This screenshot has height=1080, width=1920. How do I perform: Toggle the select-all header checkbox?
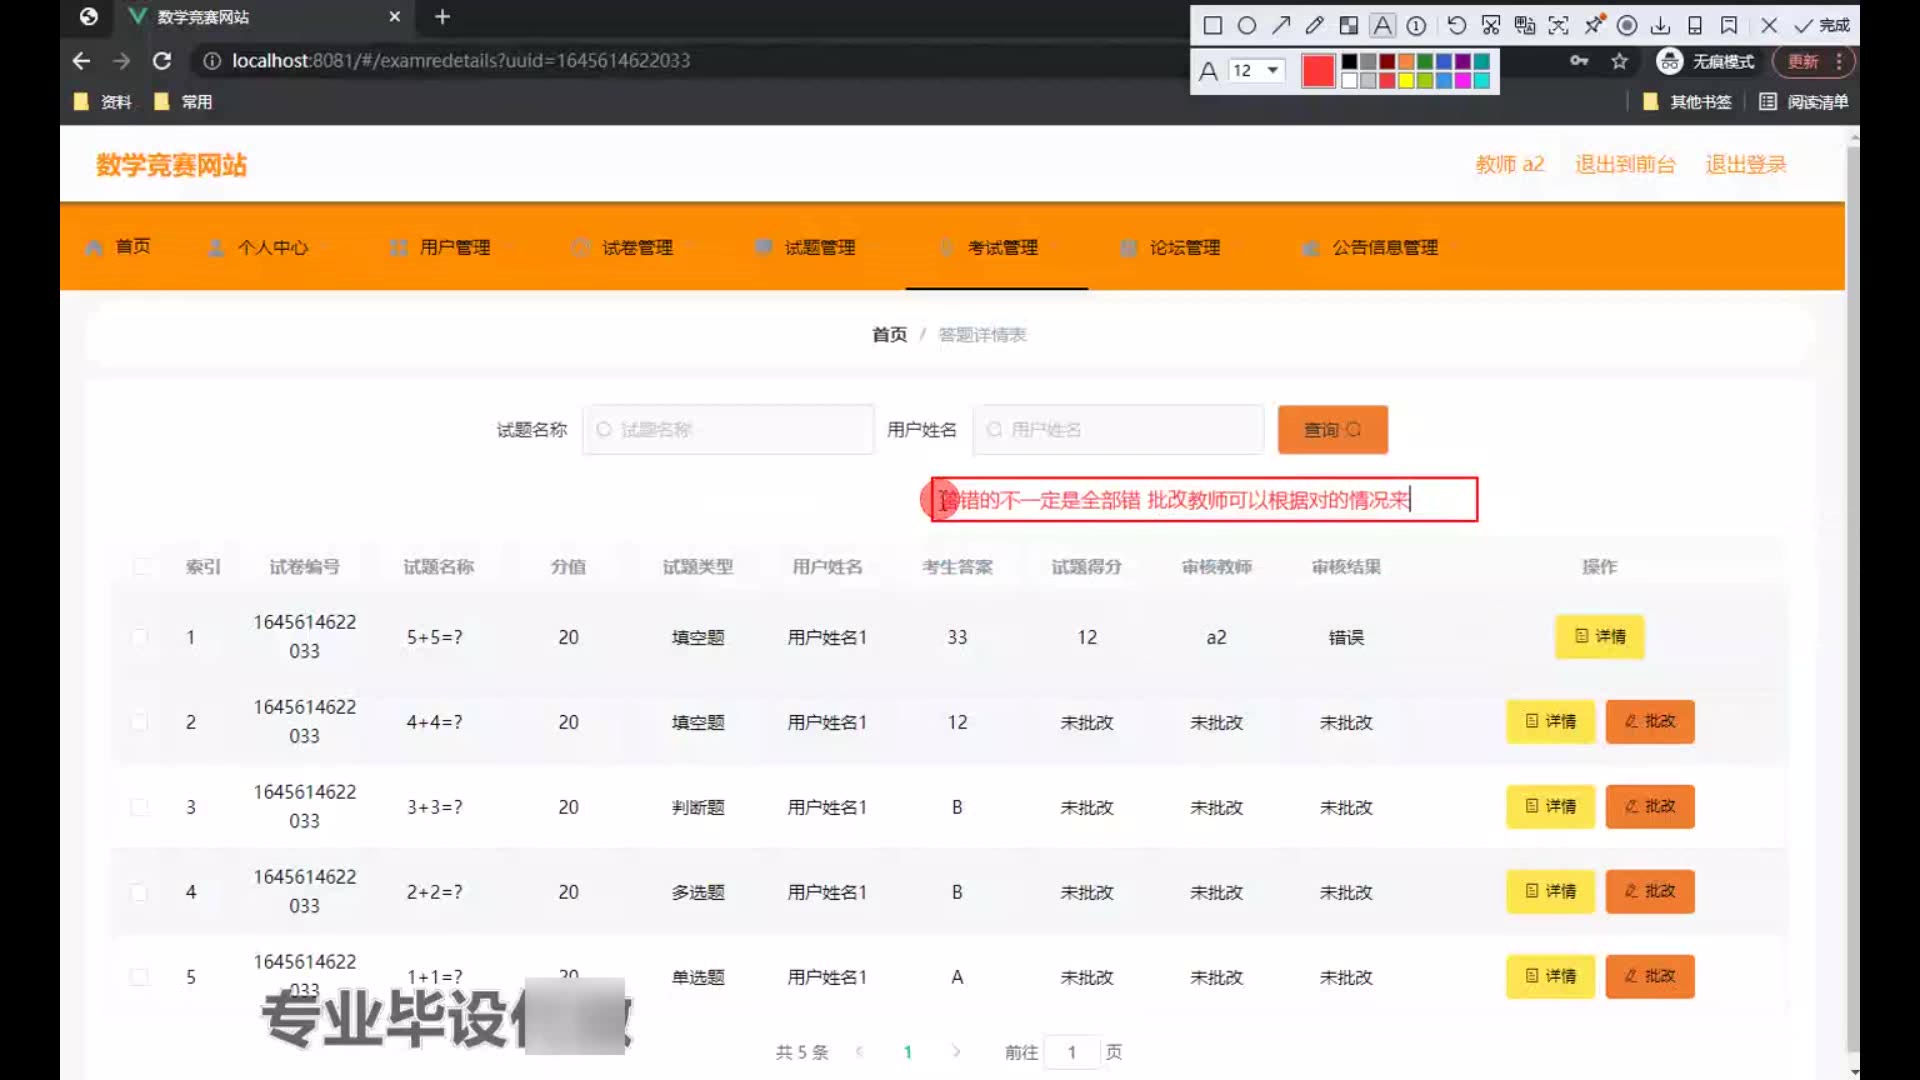pos(142,567)
